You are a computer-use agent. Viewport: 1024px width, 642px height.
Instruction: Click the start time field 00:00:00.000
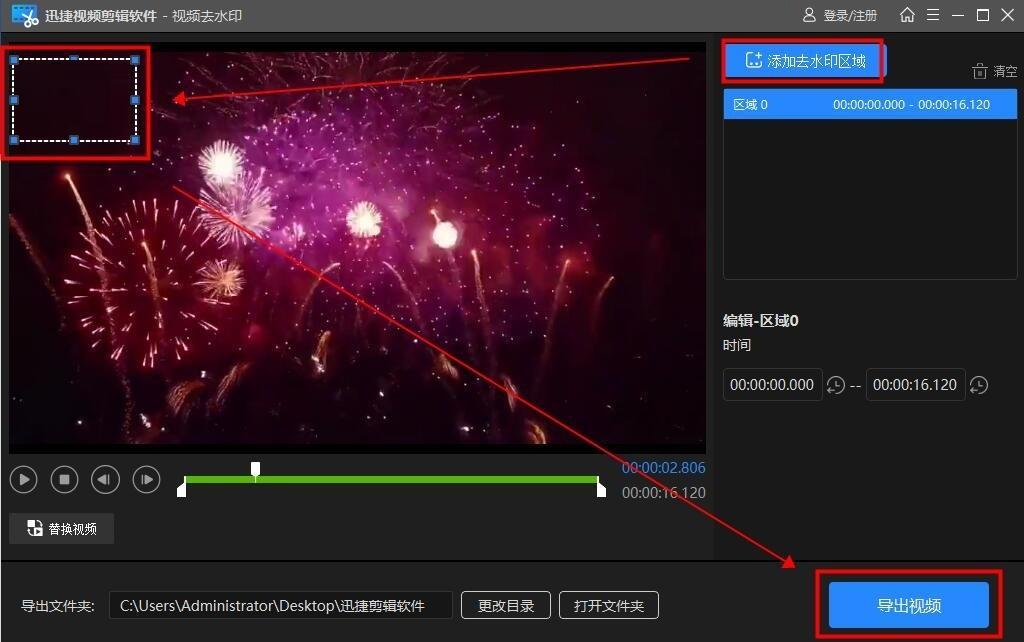point(772,385)
